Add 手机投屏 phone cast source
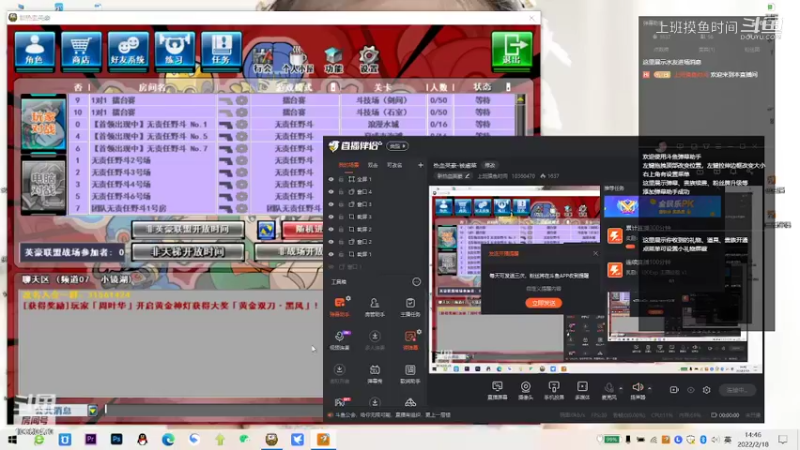This screenshot has width=800, height=450. point(554,390)
